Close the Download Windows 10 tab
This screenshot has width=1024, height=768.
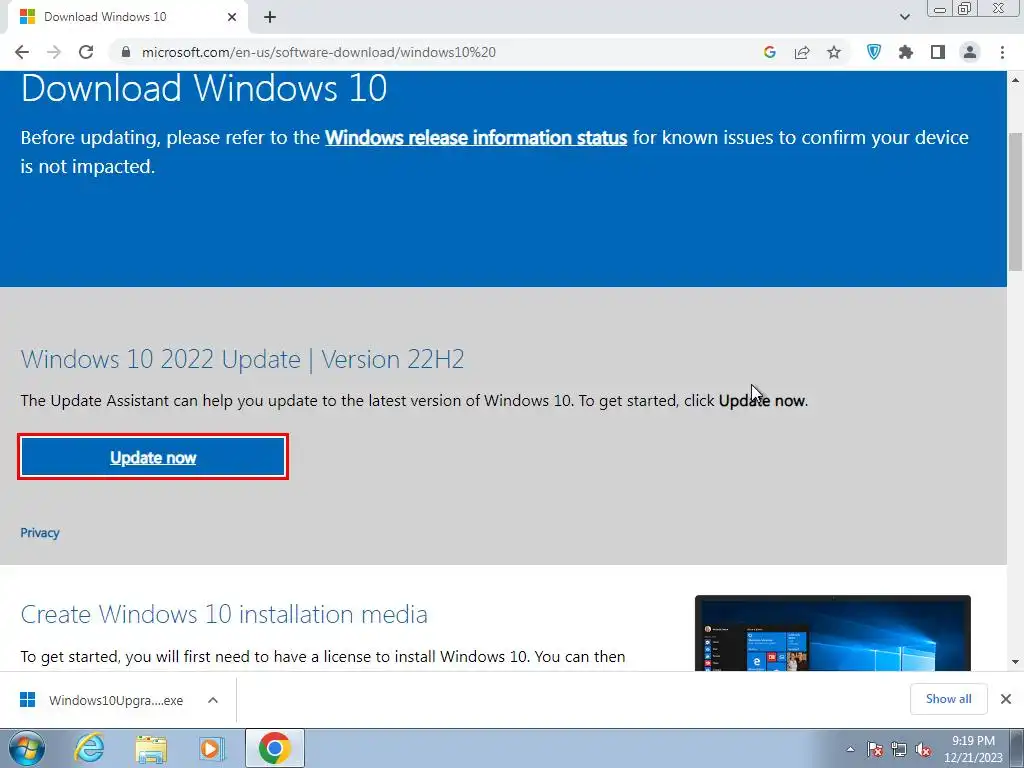tap(232, 17)
